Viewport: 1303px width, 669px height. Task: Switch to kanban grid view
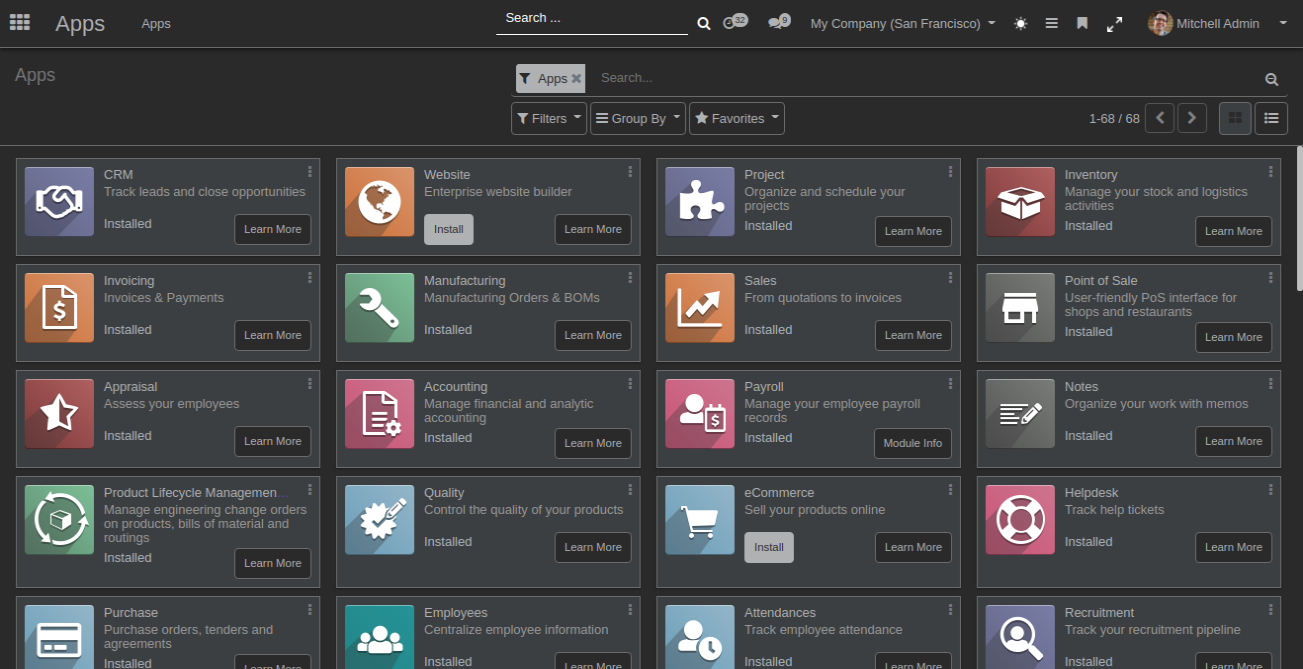[1236, 118]
